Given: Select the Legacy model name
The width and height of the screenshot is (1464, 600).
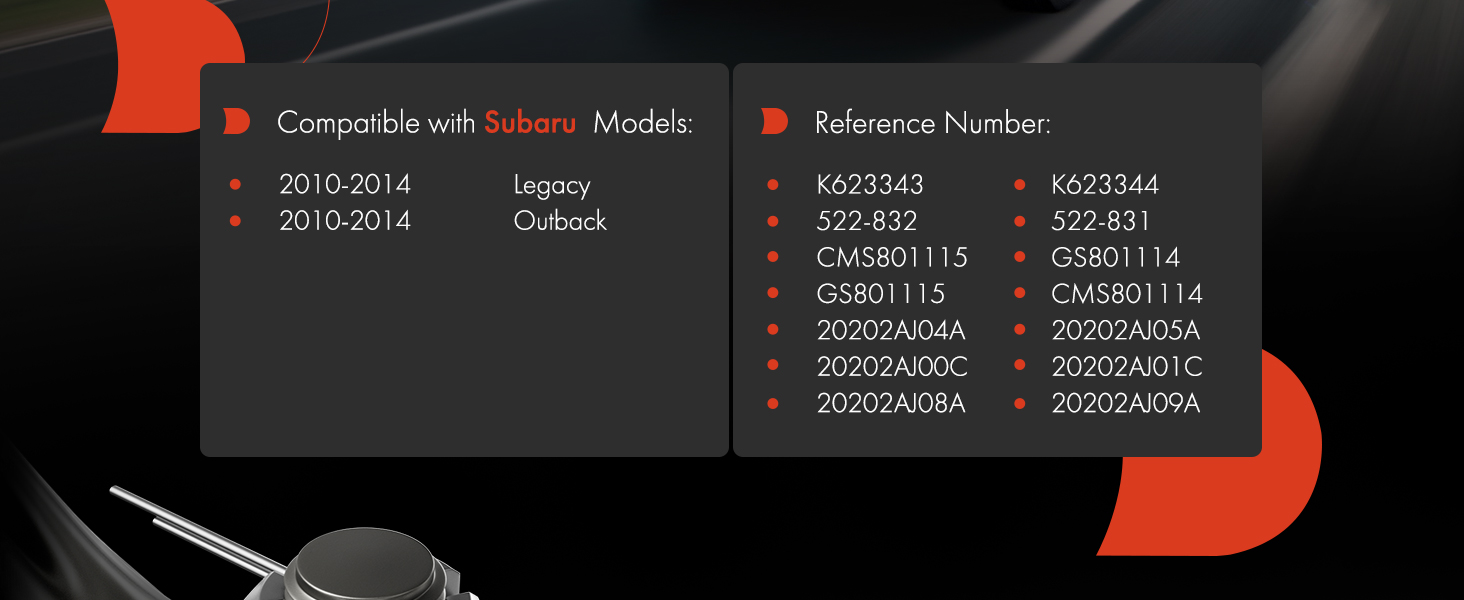Looking at the screenshot, I should pyautogui.click(x=552, y=186).
